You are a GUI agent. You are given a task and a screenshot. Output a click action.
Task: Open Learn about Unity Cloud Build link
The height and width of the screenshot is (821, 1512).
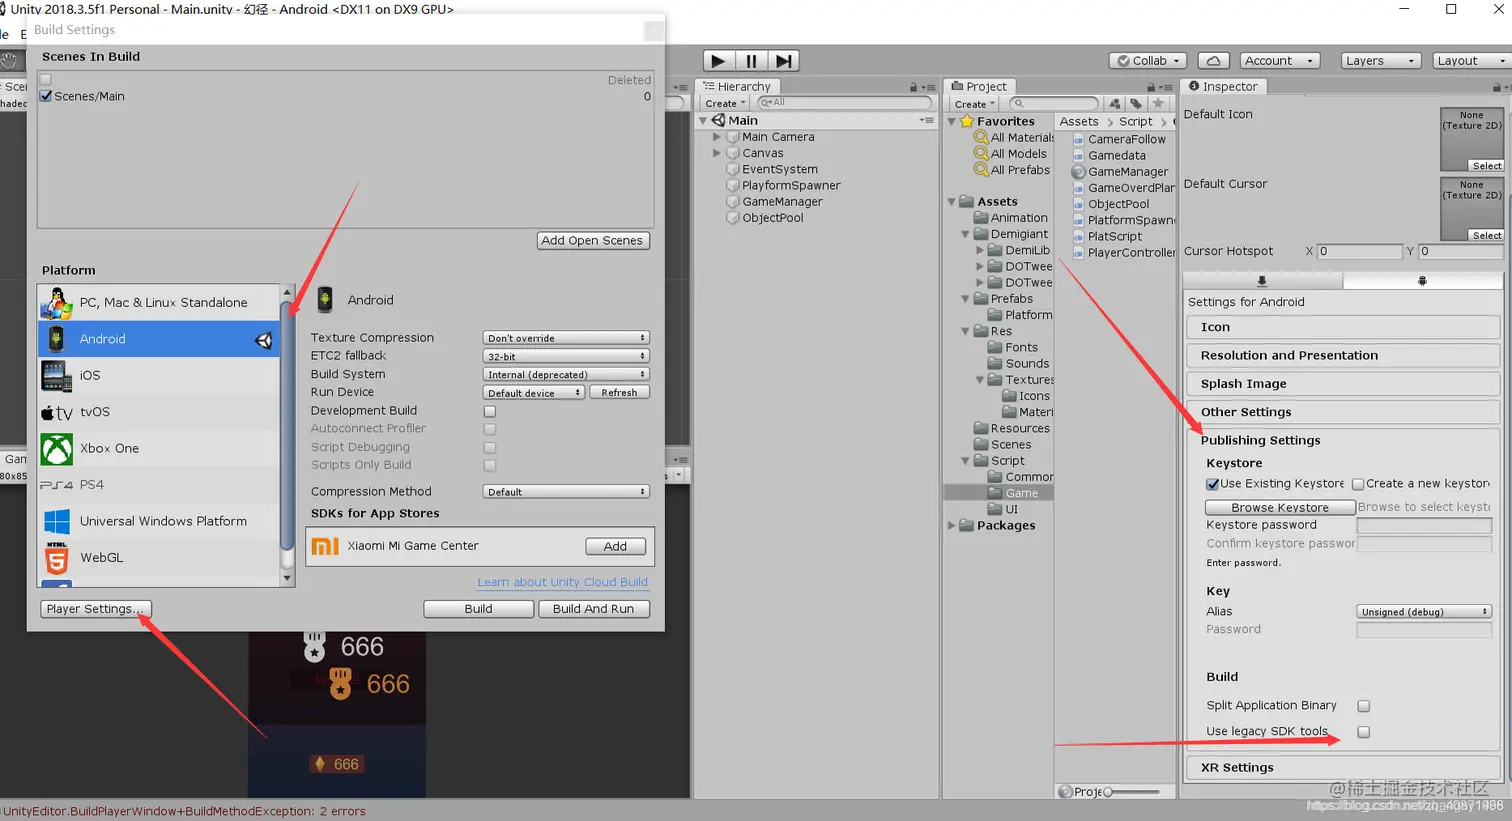pyautogui.click(x=562, y=582)
